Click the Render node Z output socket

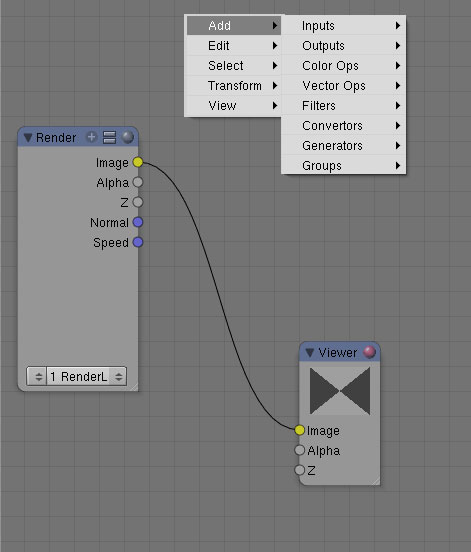tap(138, 202)
